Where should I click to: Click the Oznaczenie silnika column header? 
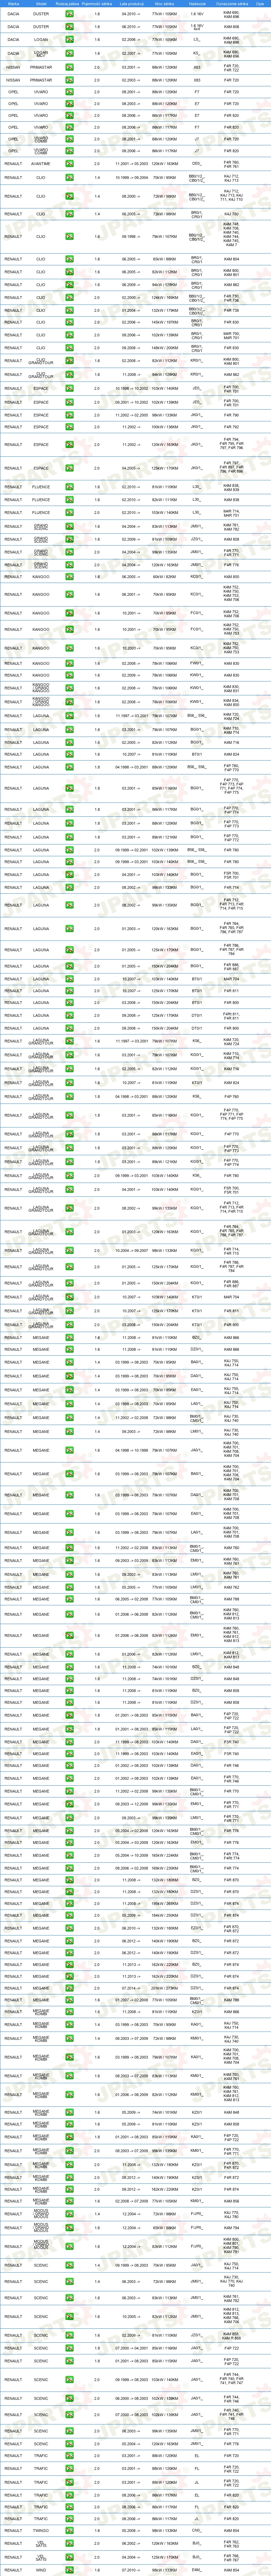tap(231, 4)
